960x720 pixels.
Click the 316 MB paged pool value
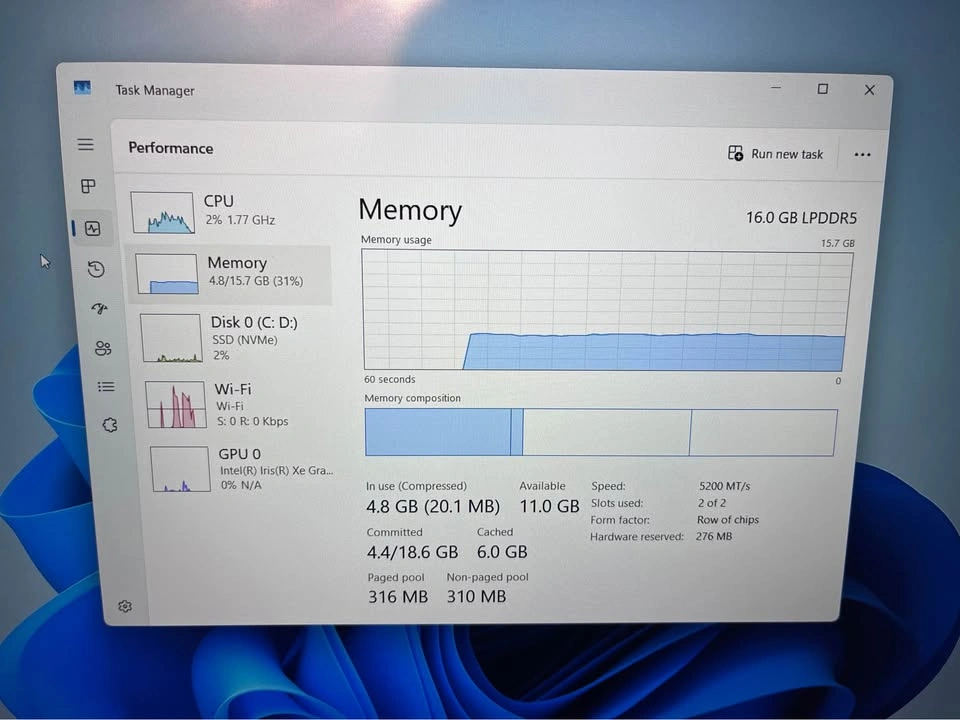pyautogui.click(x=398, y=596)
